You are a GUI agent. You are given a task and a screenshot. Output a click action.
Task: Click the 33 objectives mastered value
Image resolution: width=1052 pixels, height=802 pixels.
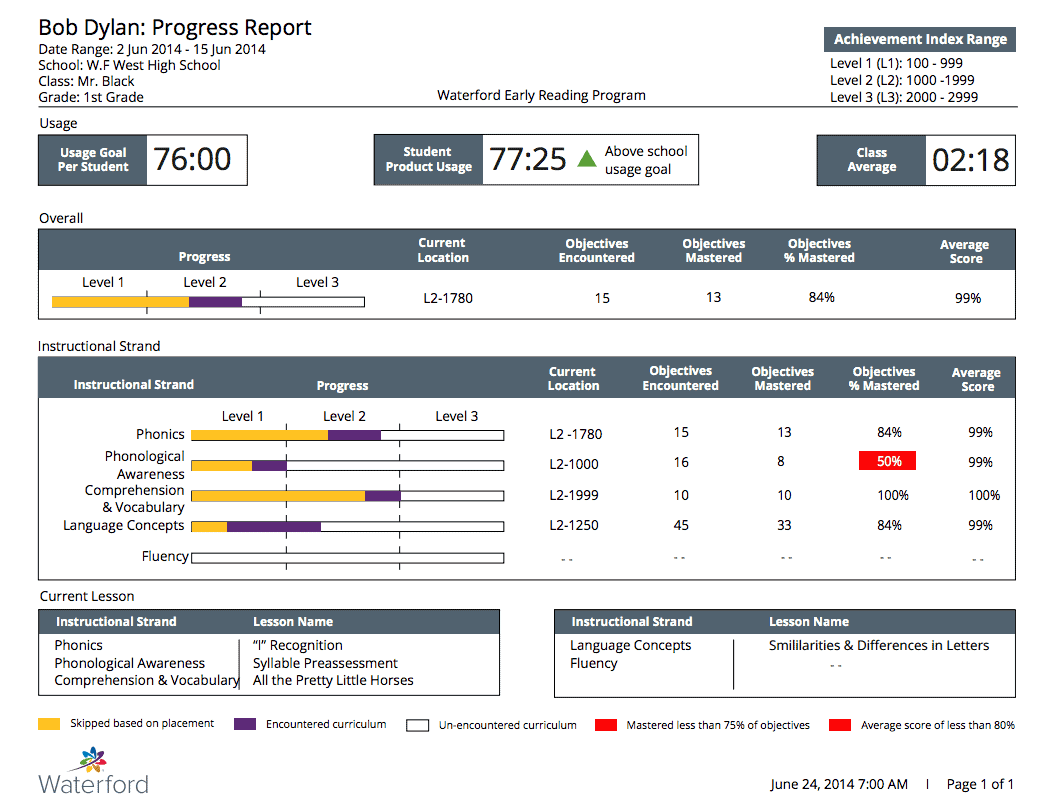coord(784,525)
